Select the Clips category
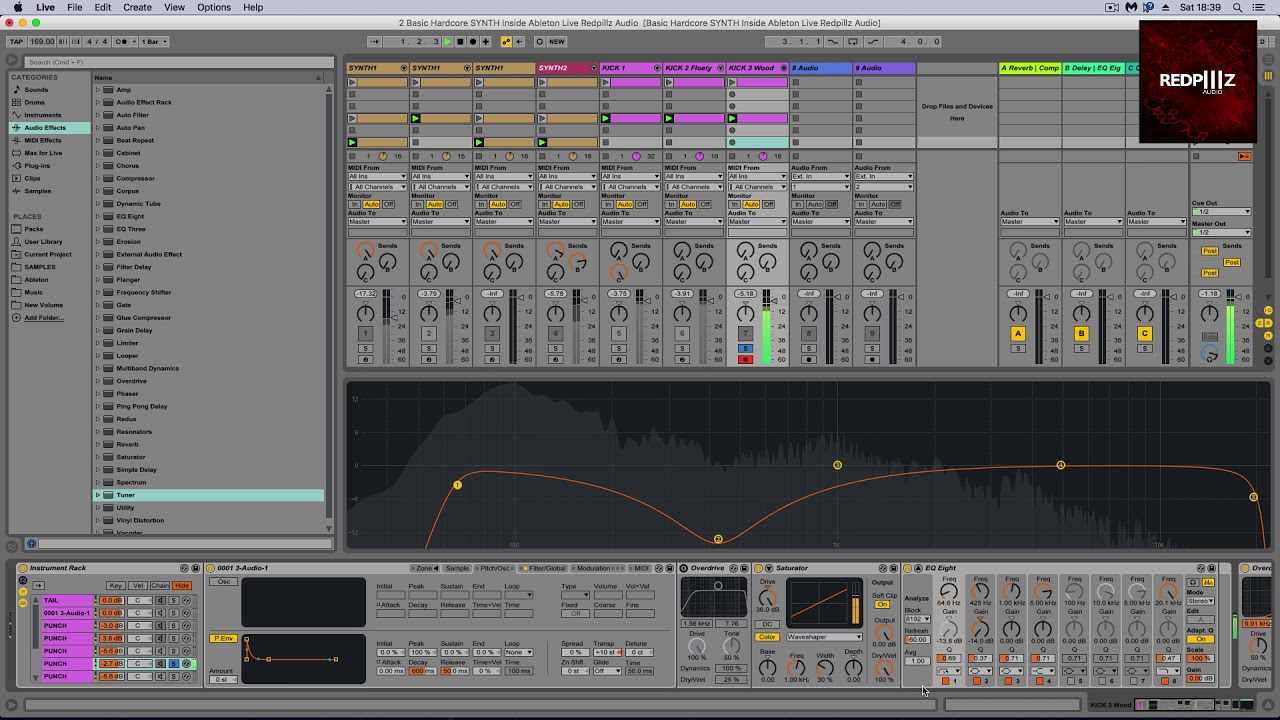Image resolution: width=1280 pixels, height=720 pixels. click(x=33, y=178)
